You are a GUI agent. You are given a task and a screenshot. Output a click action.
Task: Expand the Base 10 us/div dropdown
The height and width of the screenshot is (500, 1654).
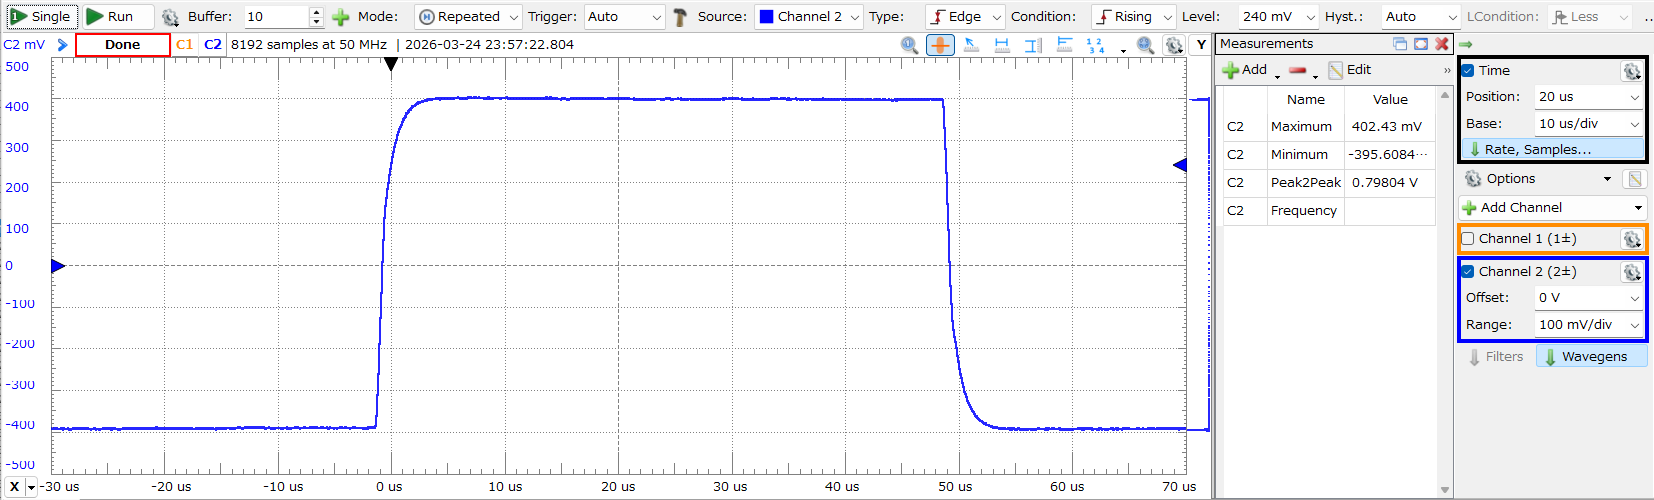tap(1588, 124)
